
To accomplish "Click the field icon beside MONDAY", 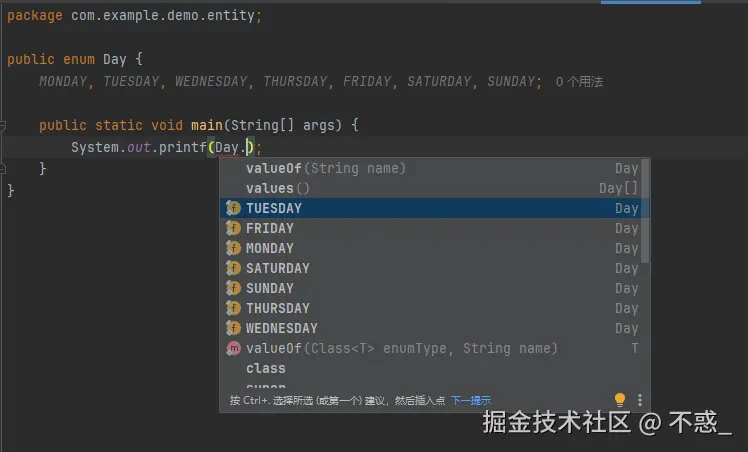I will click(x=233, y=248).
